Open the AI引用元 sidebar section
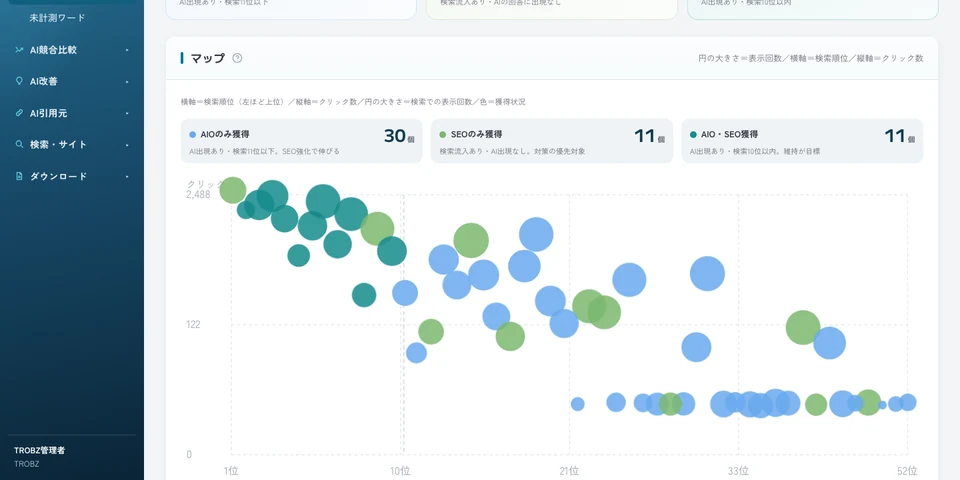 click(72, 113)
